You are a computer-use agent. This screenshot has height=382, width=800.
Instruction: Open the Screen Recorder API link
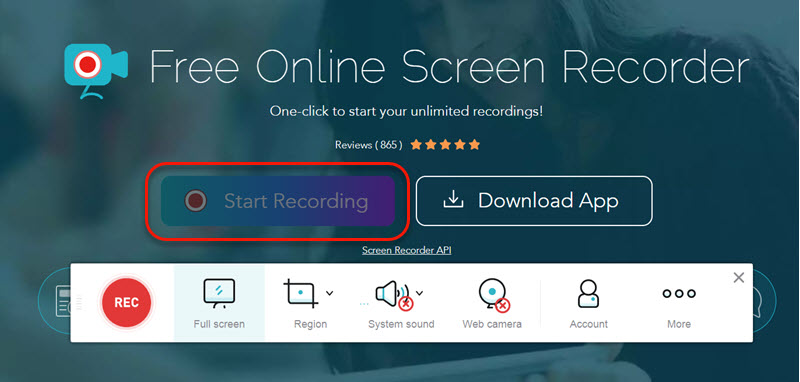point(407,250)
